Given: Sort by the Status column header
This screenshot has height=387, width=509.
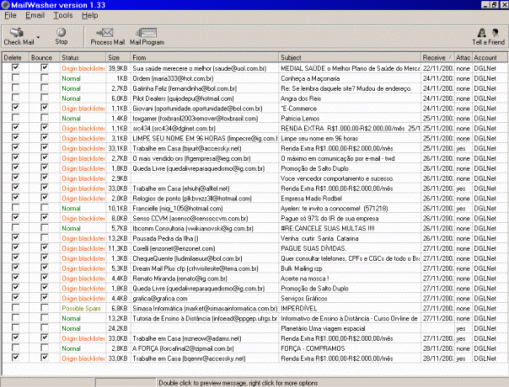Looking at the screenshot, I should click(83, 57).
